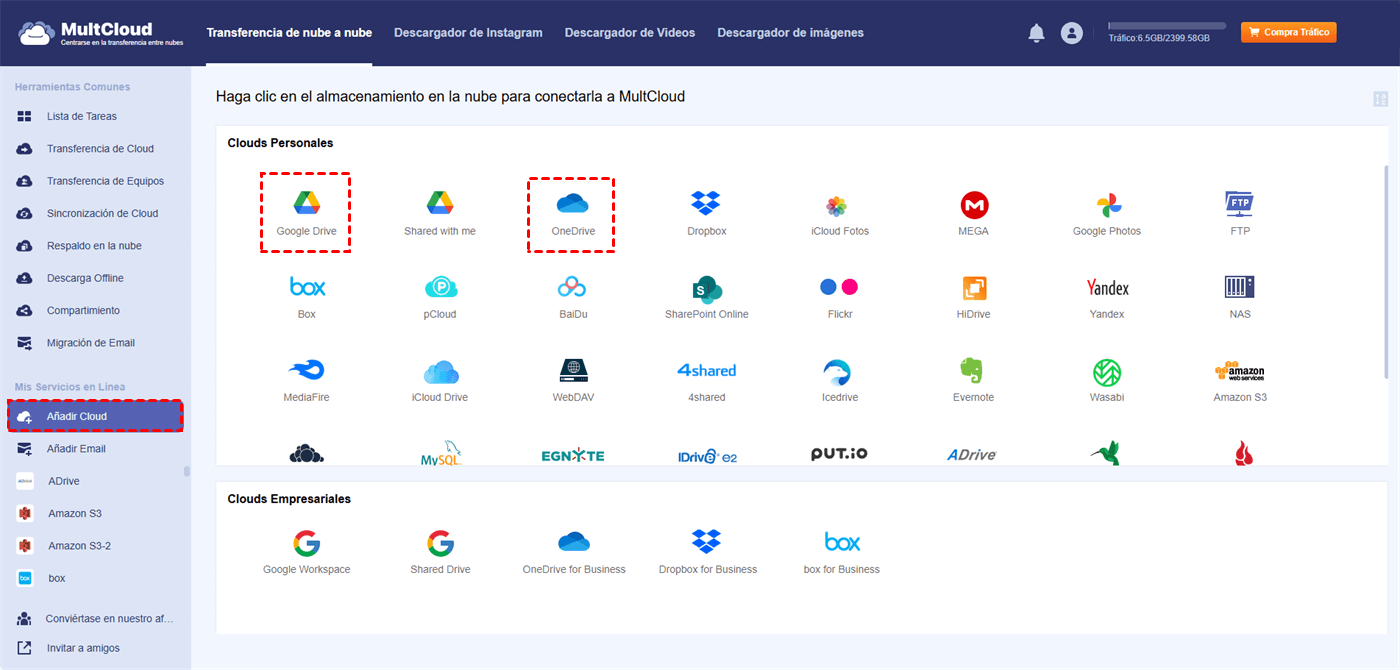1400x670 pixels.
Task: Select the 4shared service
Action: click(x=706, y=380)
